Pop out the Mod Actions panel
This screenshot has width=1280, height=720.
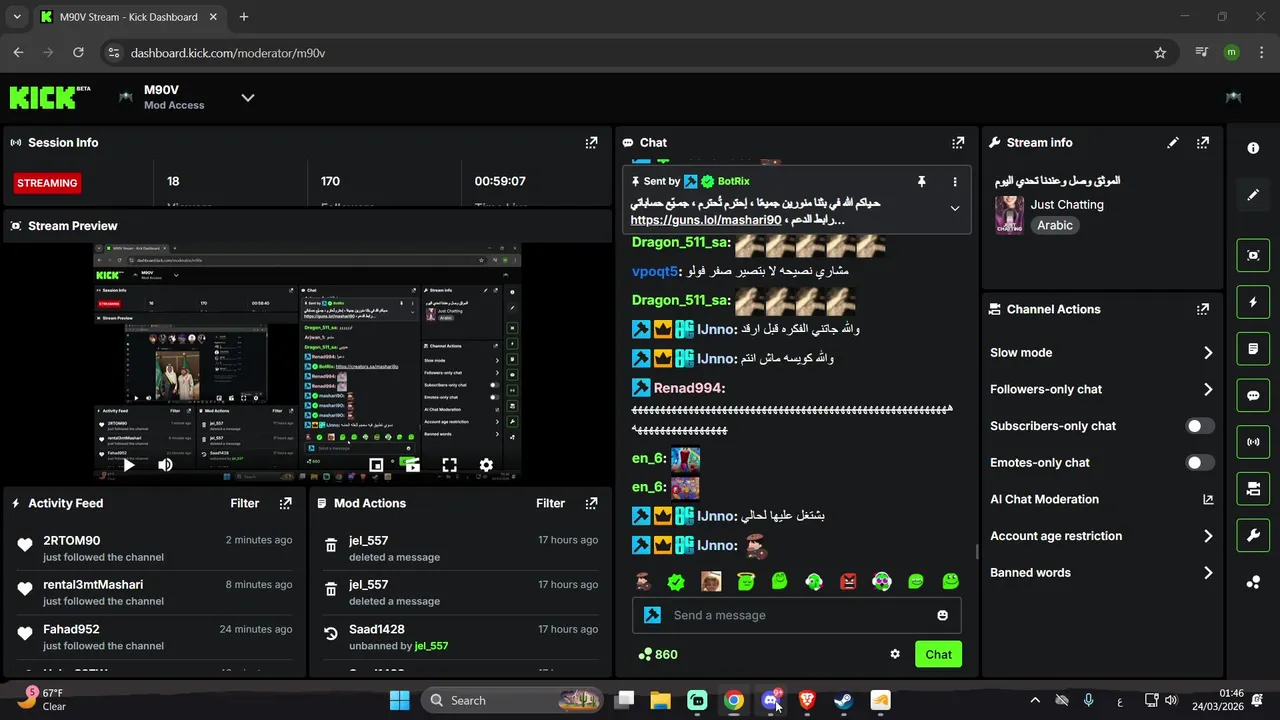[x=591, y=503]
